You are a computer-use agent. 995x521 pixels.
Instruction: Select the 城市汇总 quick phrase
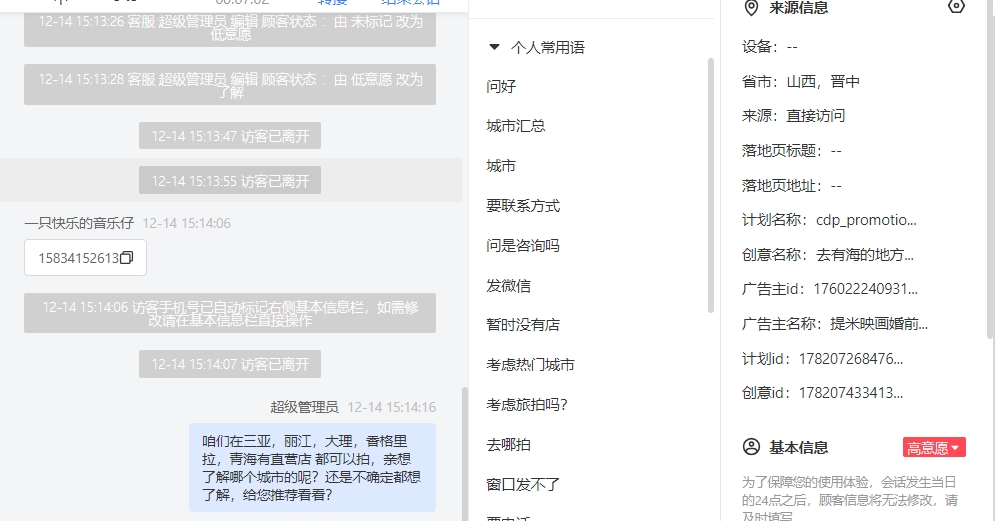[x=516, y=126]
